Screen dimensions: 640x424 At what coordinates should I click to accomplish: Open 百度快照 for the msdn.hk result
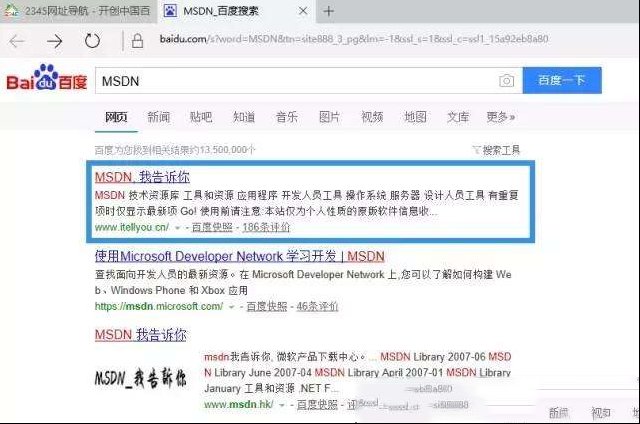point(317,404)
